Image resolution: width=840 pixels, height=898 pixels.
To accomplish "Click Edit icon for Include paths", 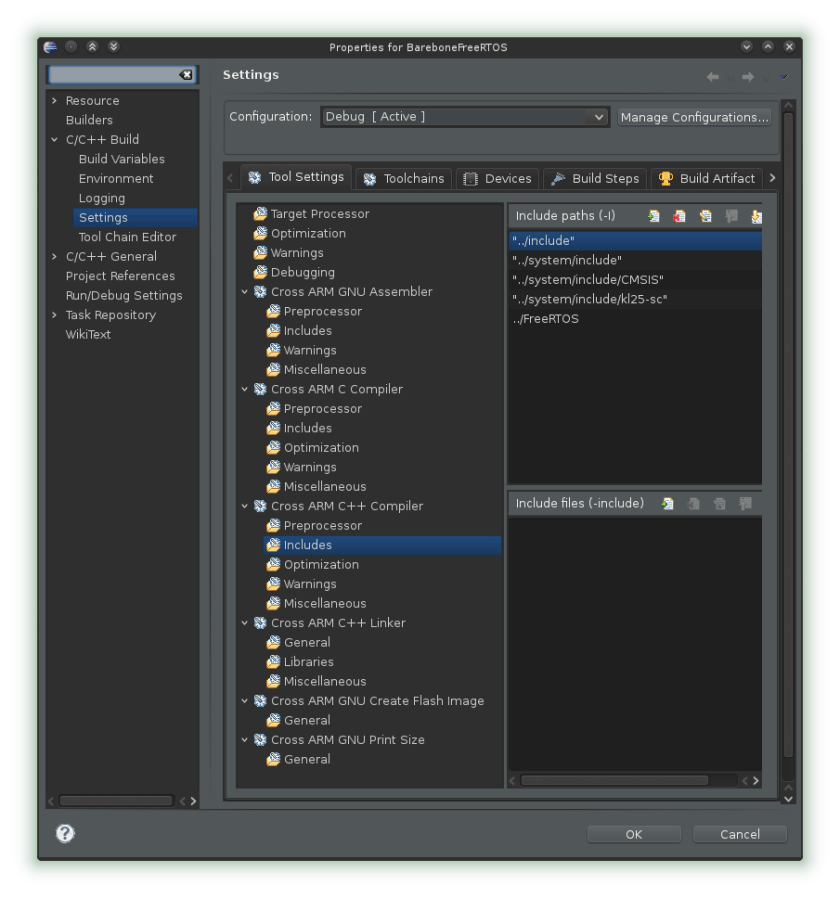I will coord(706,216).
